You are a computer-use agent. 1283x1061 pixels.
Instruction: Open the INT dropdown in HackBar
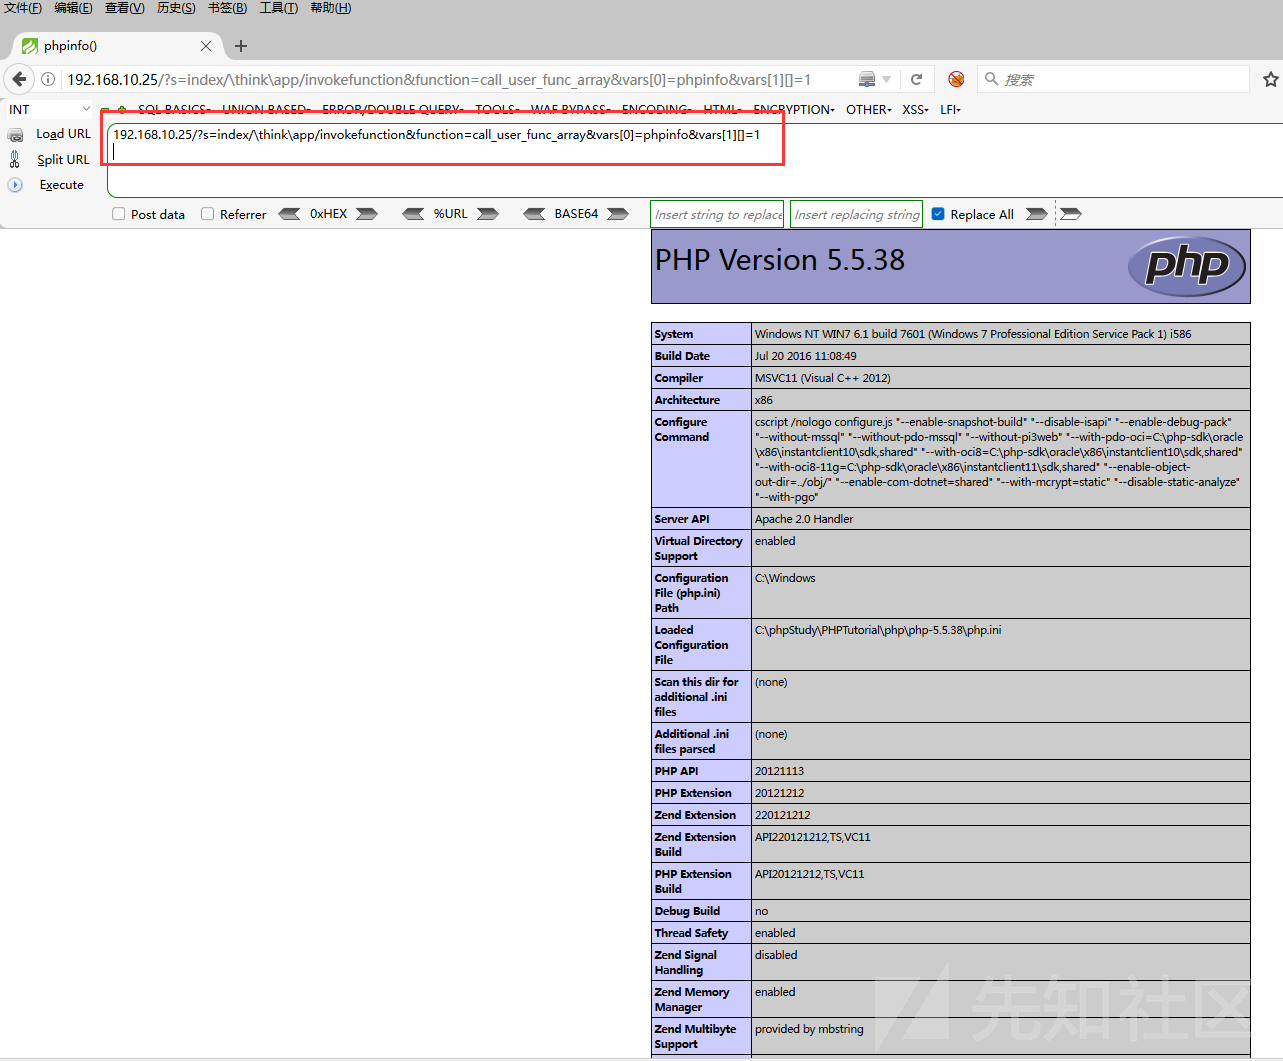pyautogui.click(x=50, y=110)
